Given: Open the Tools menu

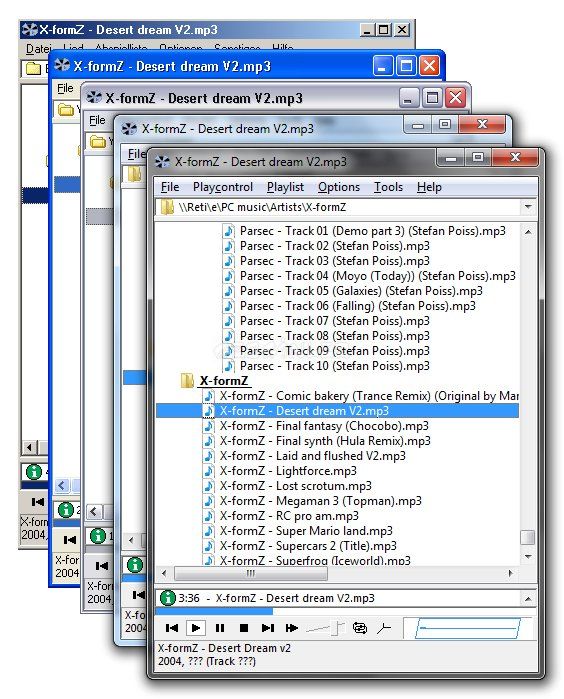Looking at the screenshot, I should pos(388,187).
